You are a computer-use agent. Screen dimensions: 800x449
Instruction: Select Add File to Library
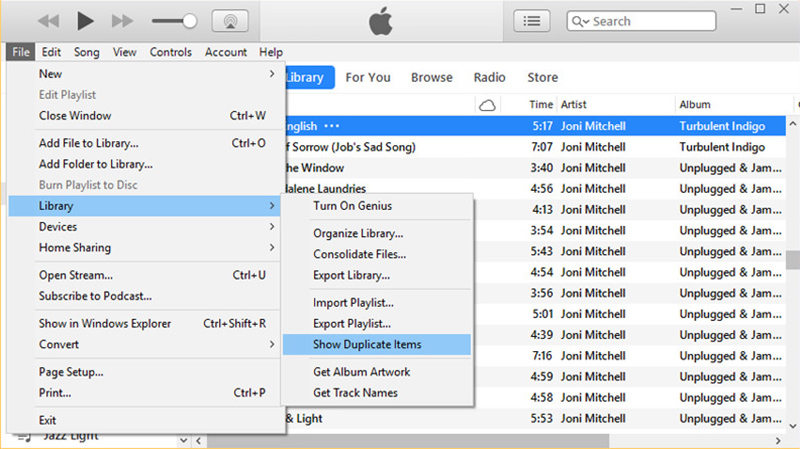144,143
